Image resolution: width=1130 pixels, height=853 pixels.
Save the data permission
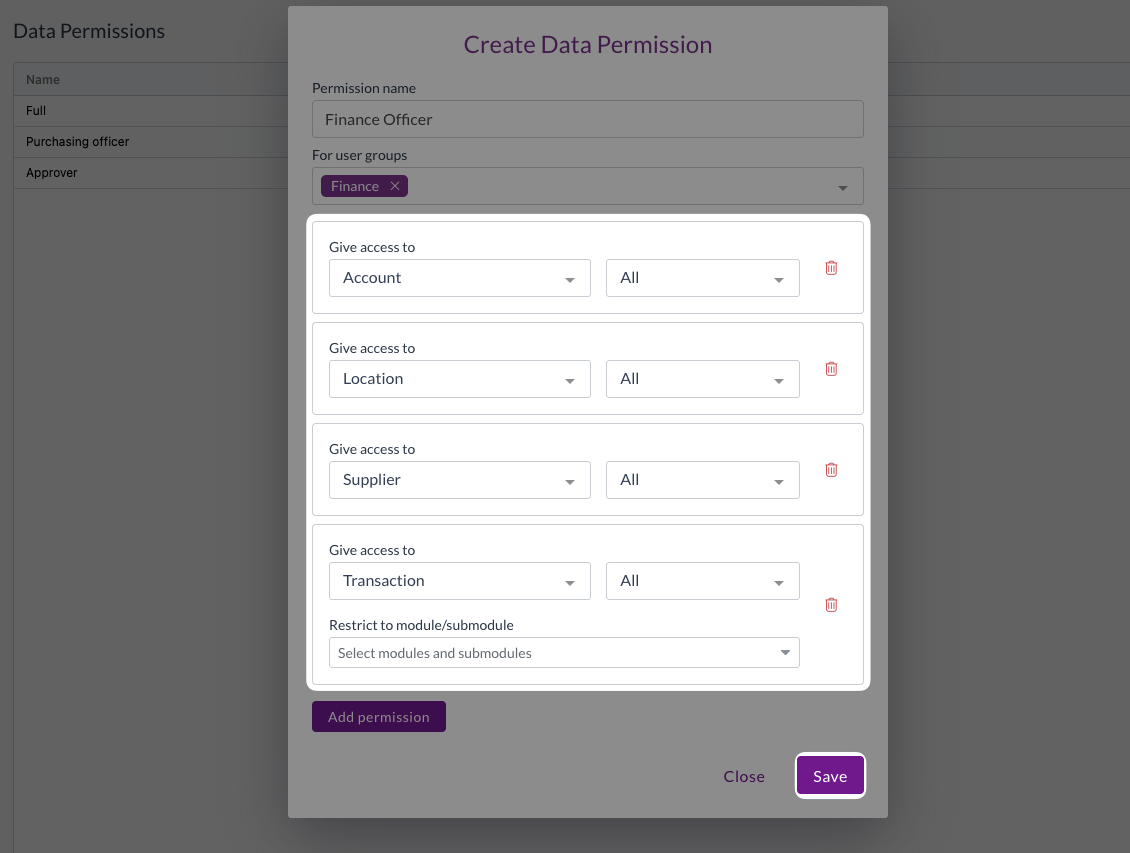click(830, 776)
